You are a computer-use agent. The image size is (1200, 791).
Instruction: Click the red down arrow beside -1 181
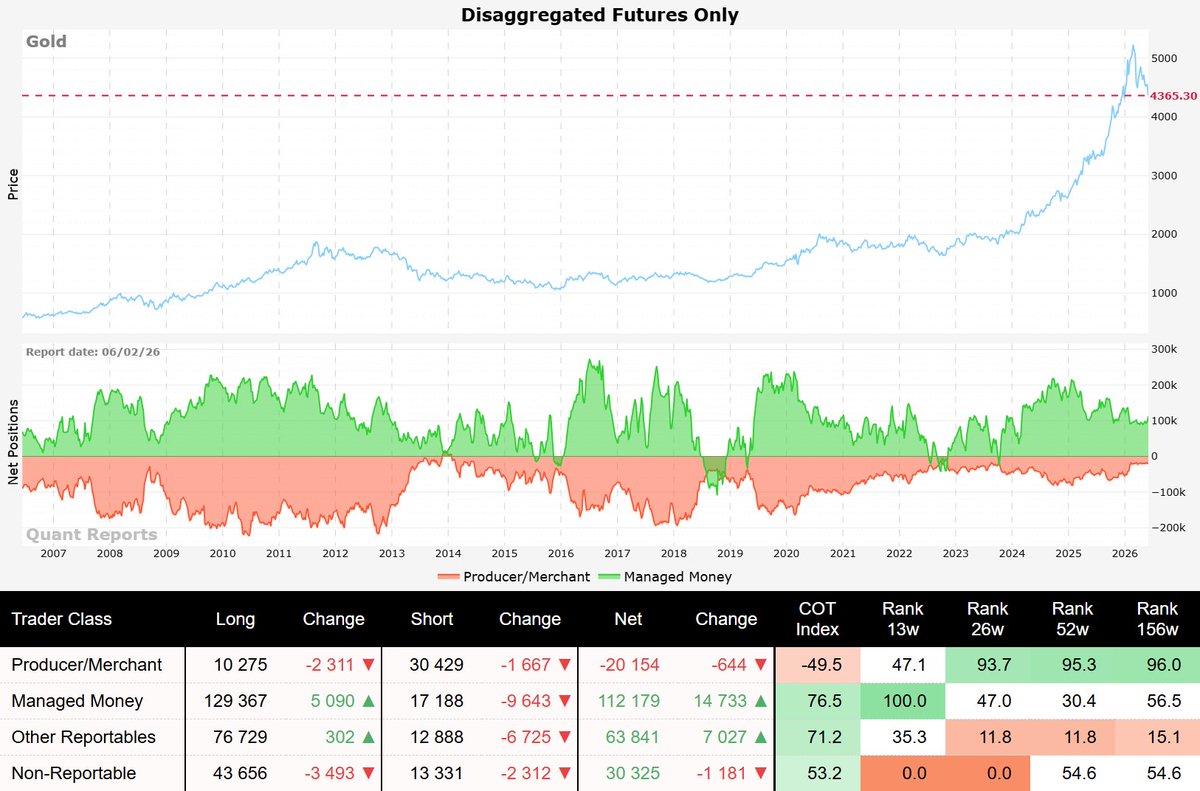(x=762, y=773)
